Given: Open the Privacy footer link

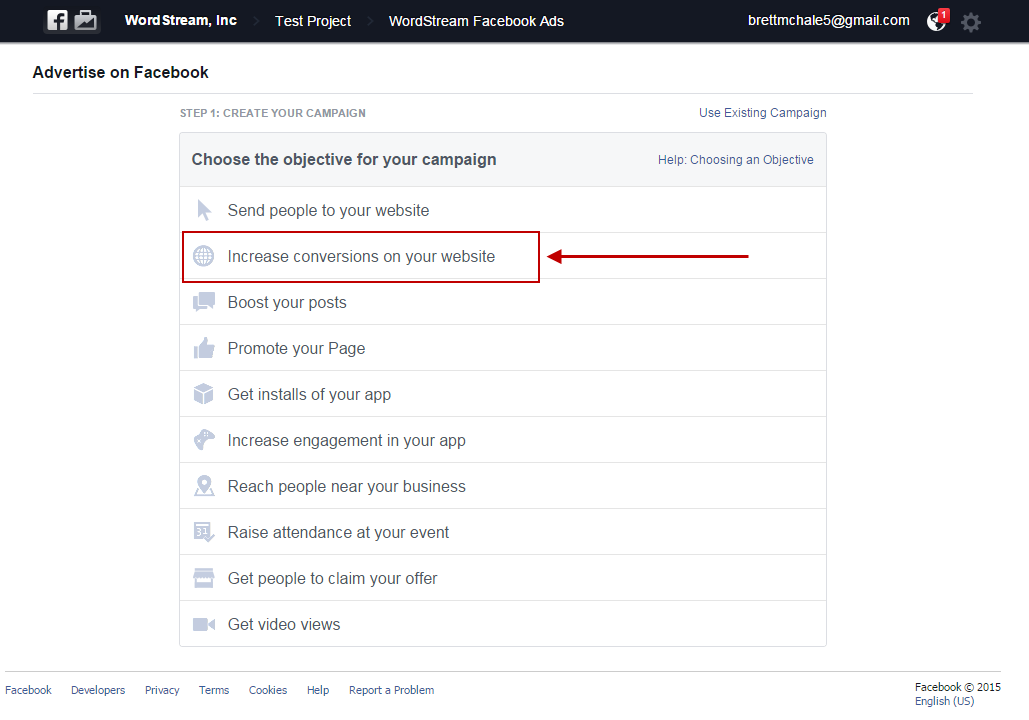Looking at the screenshot, I should point(162,690).
